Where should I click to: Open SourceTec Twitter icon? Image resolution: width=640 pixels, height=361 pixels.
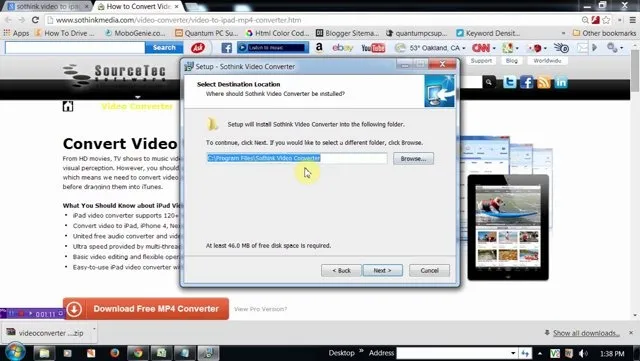point(509,82)
